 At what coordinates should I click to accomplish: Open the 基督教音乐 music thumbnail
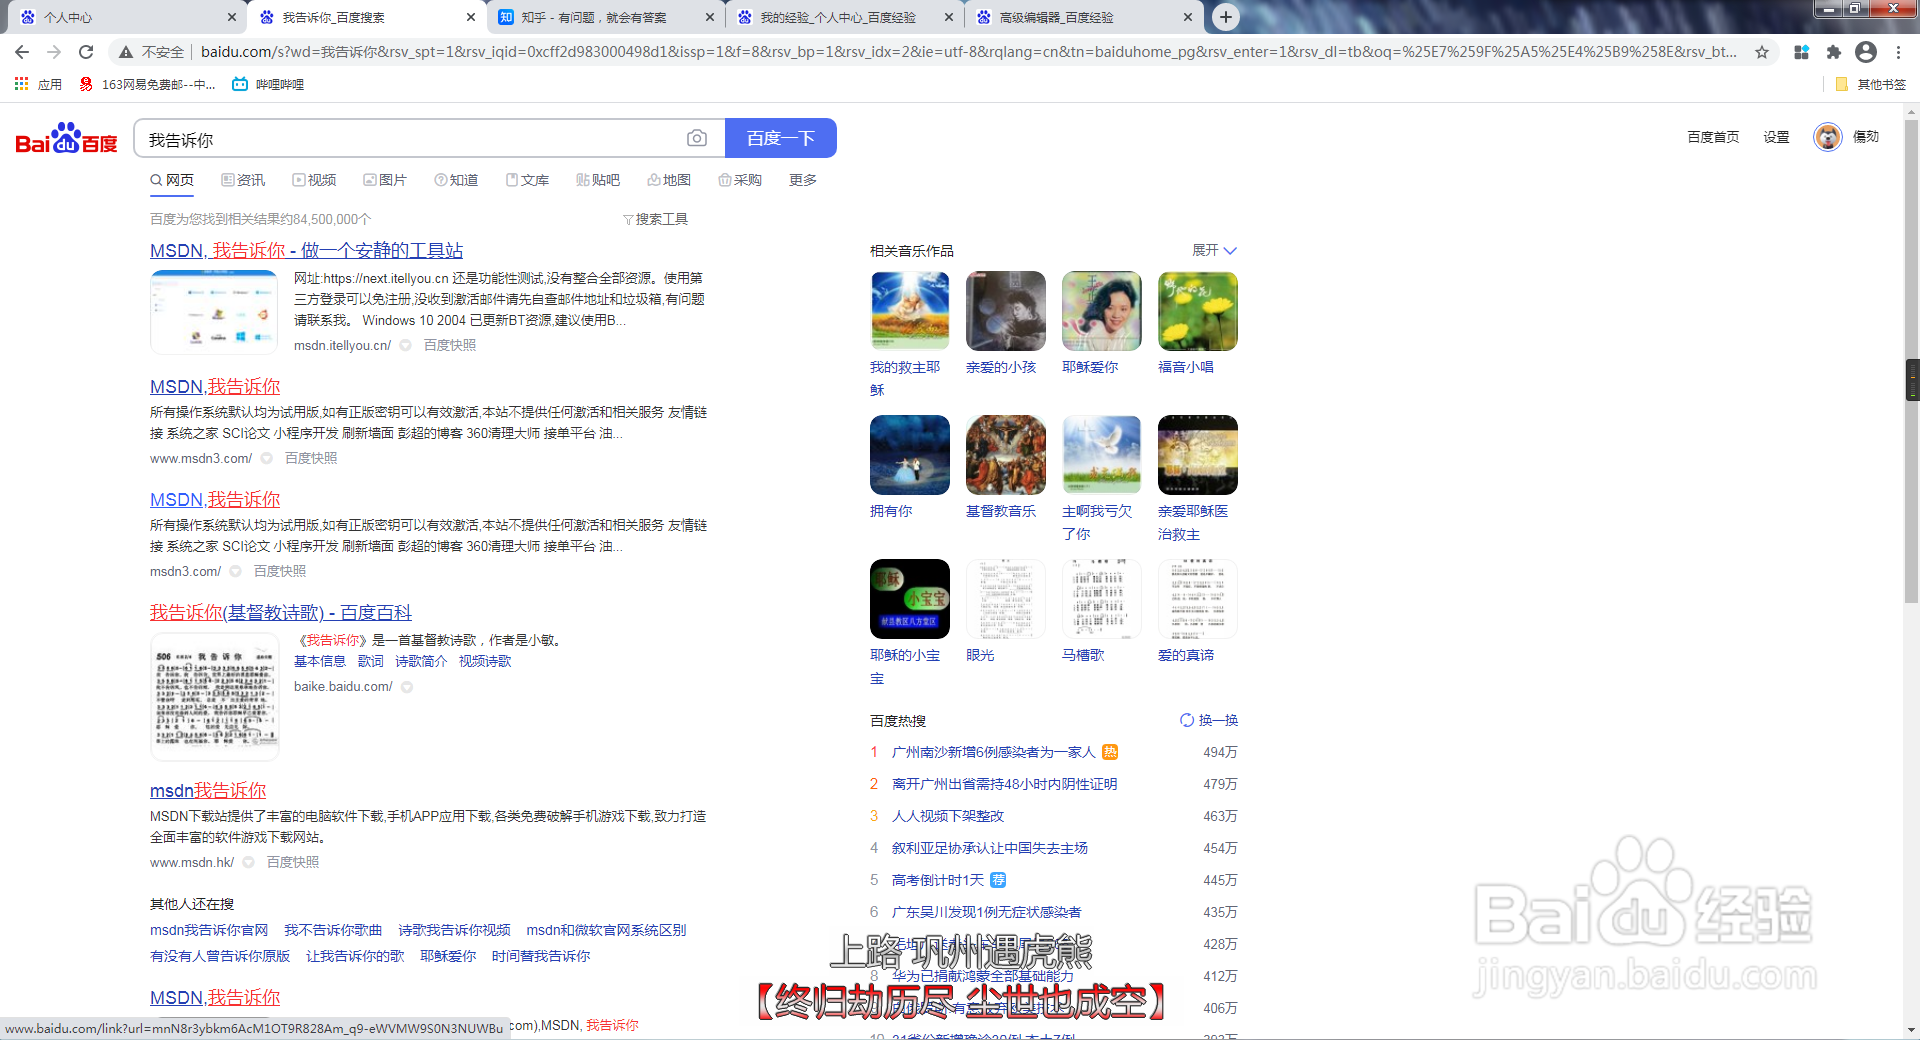click(x=1006, y=455)
